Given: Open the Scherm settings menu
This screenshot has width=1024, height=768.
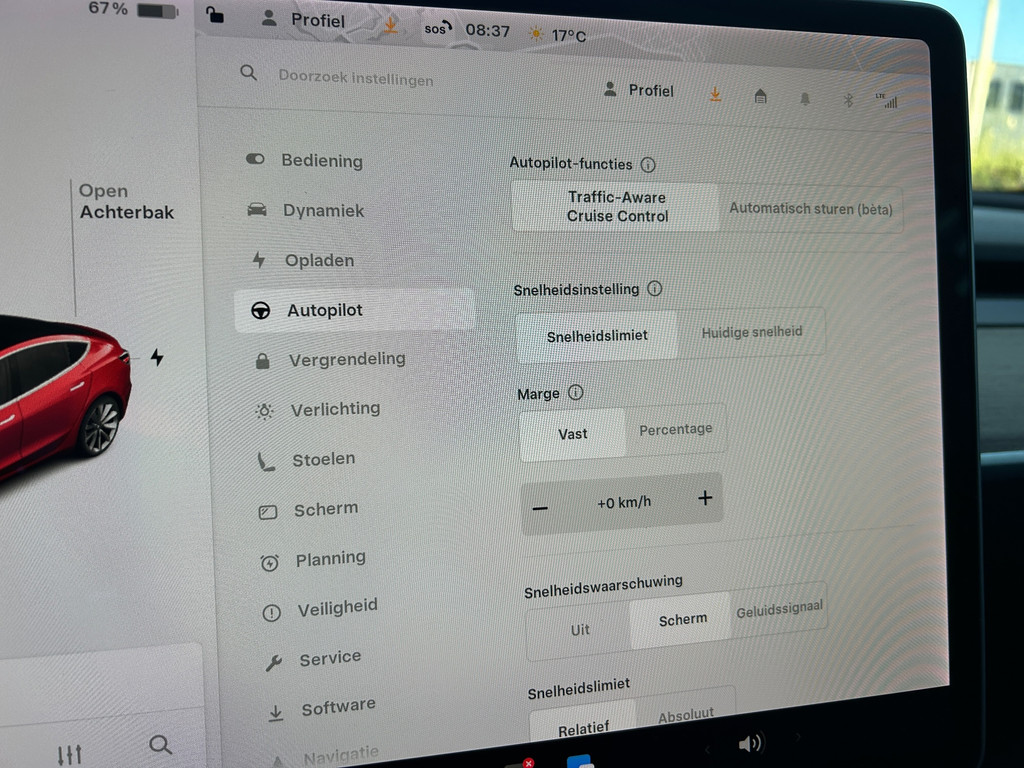Looking at the screenshot, I should pyautogui.click(x=309, y=509).
